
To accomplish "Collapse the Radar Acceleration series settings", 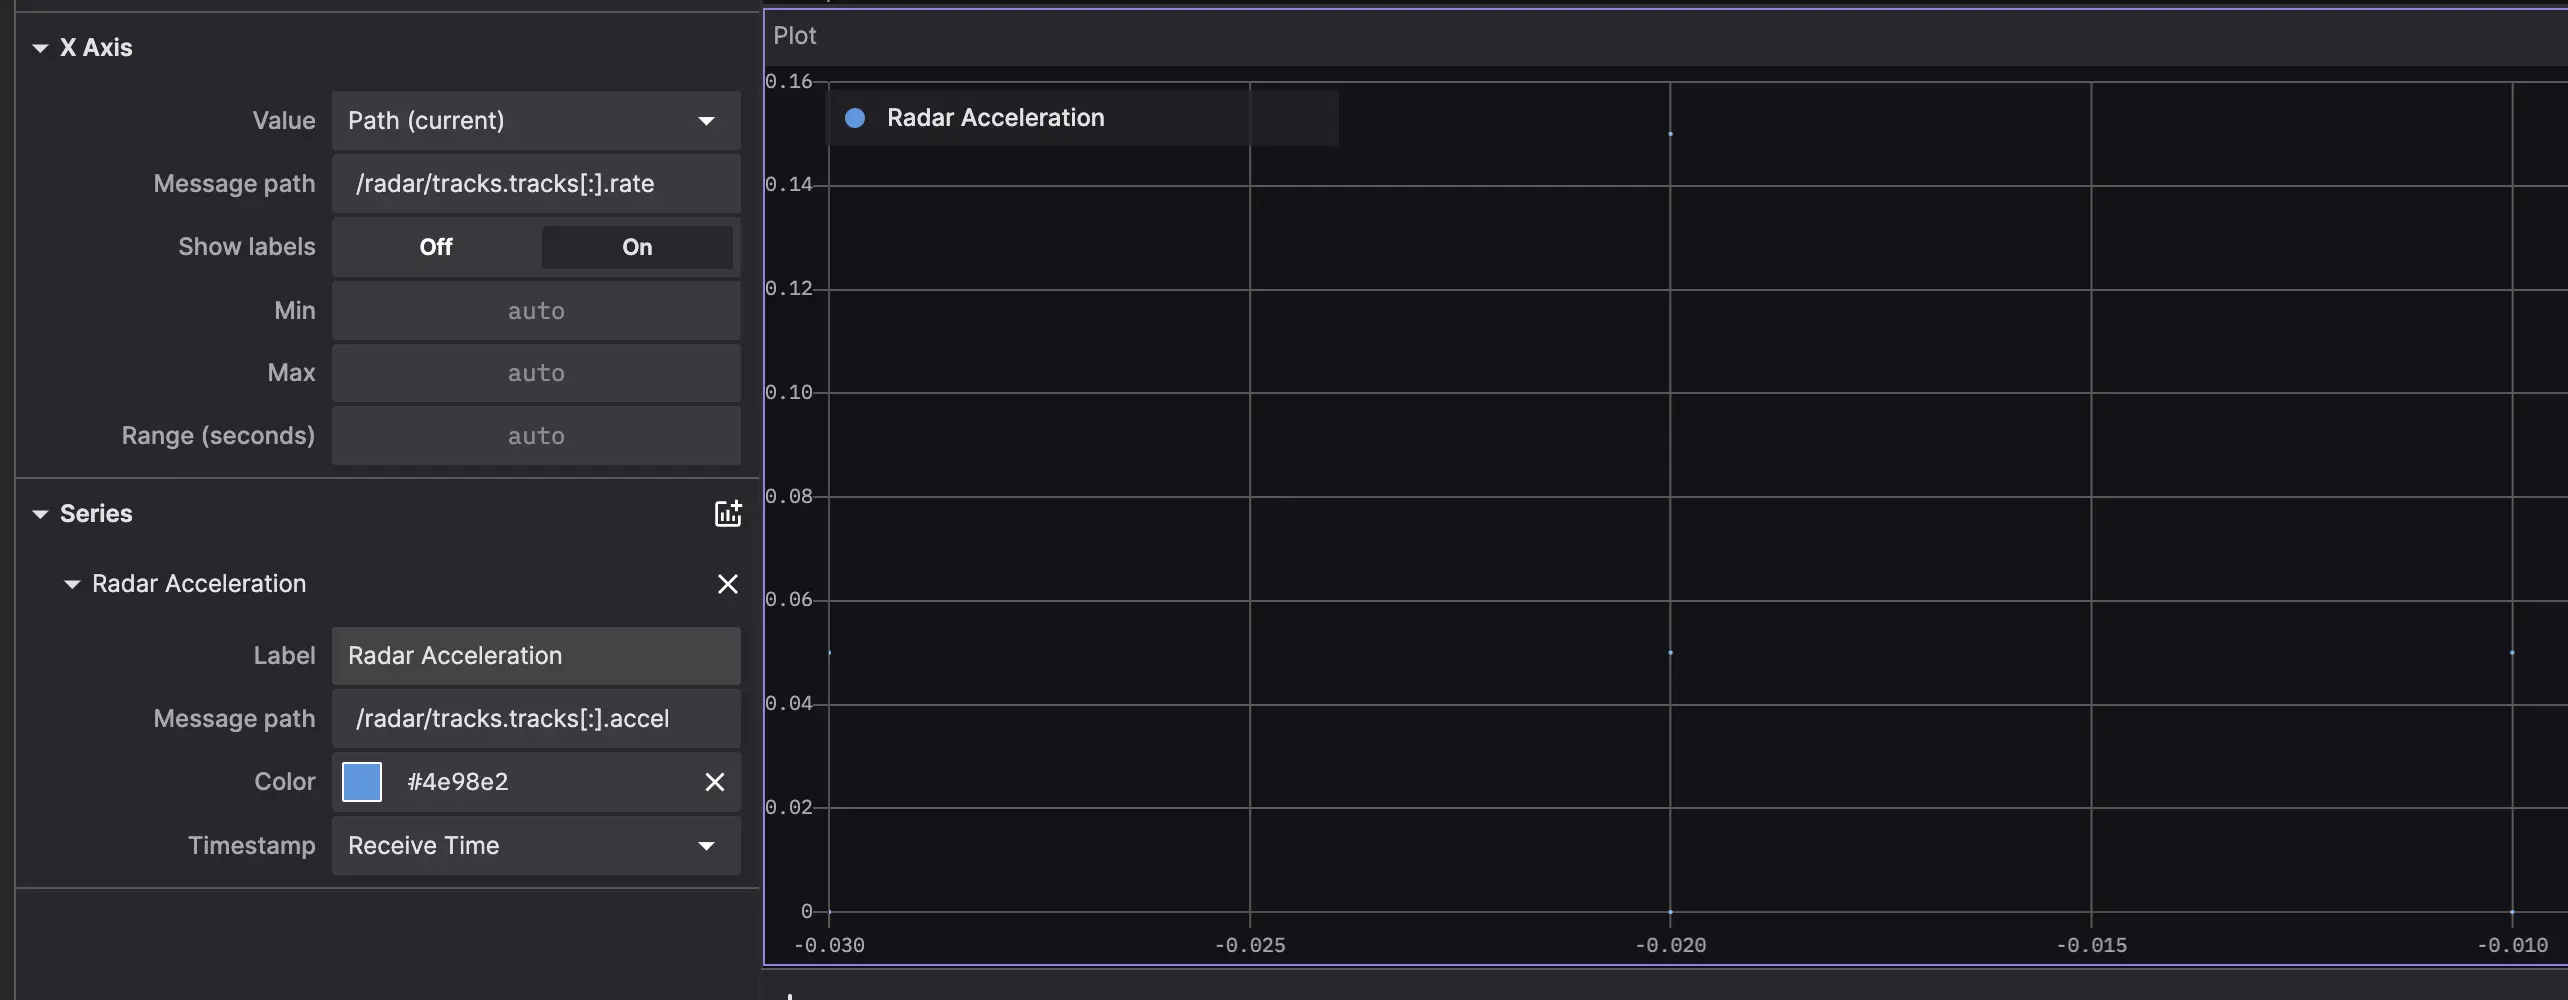I will (72, 584).
